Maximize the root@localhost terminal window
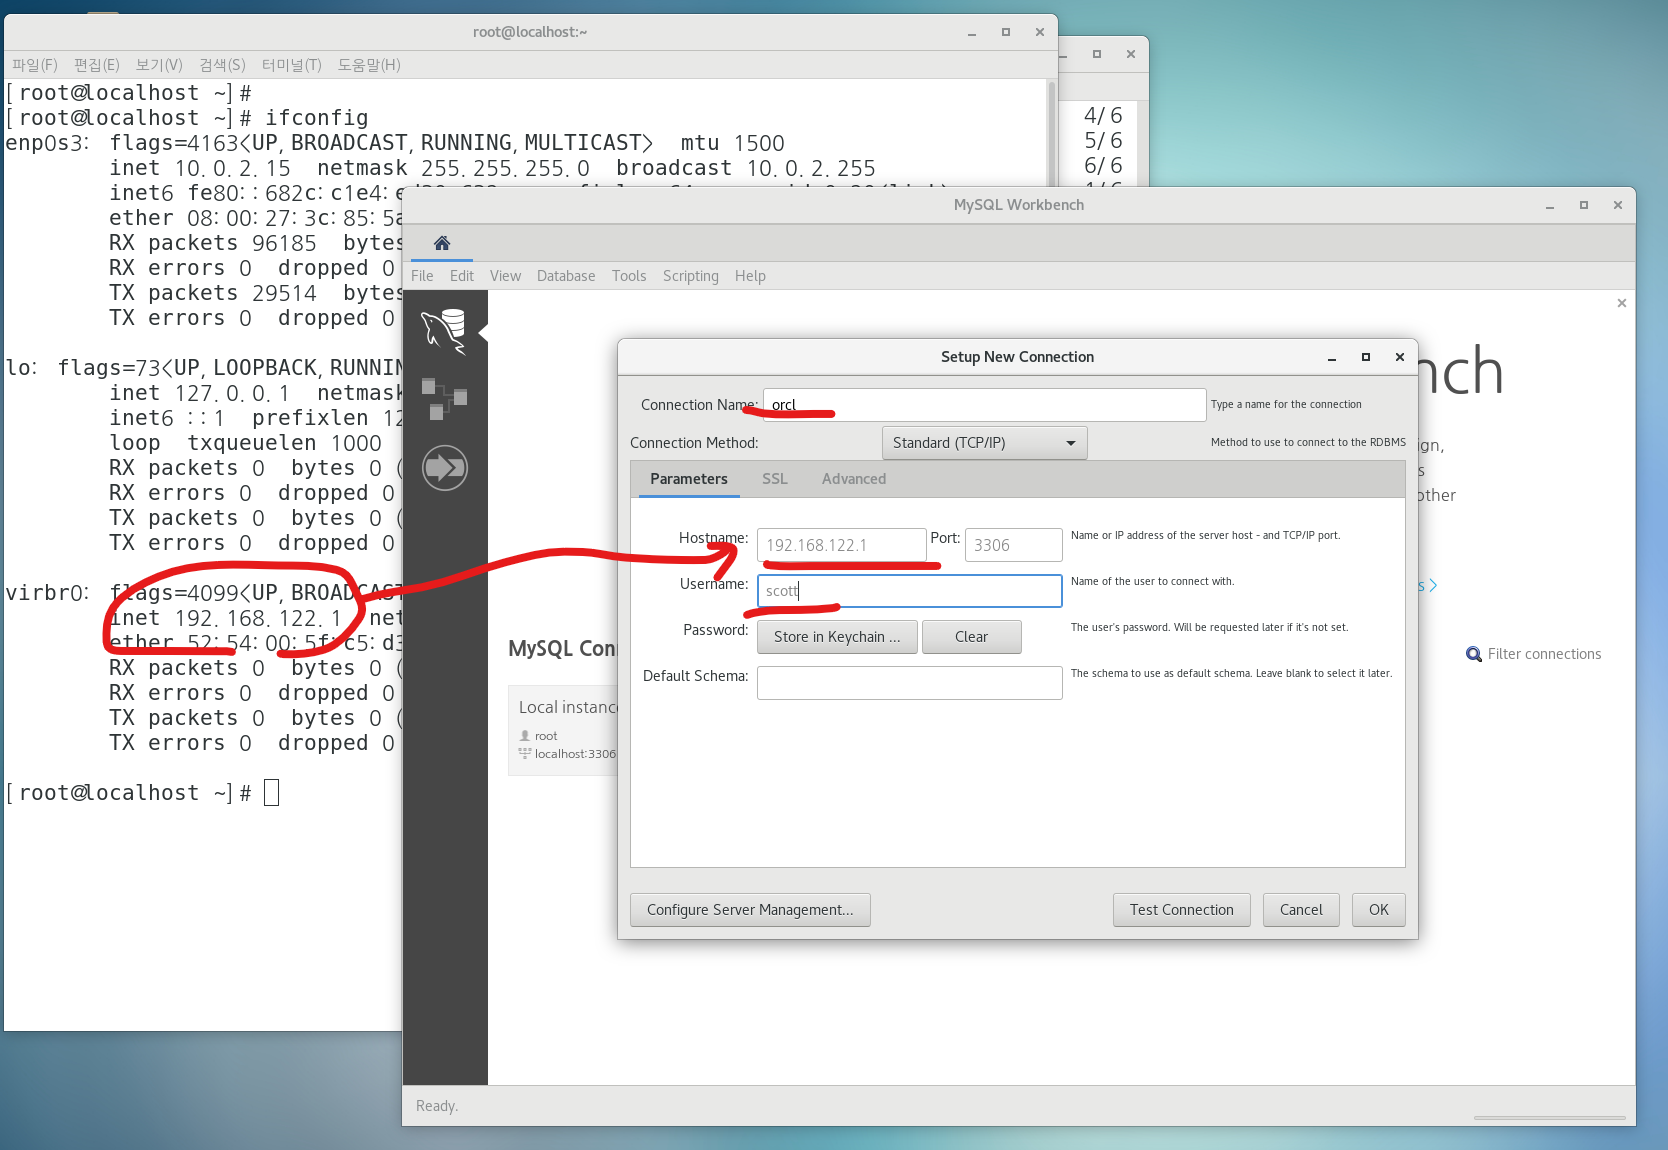 1006,32
